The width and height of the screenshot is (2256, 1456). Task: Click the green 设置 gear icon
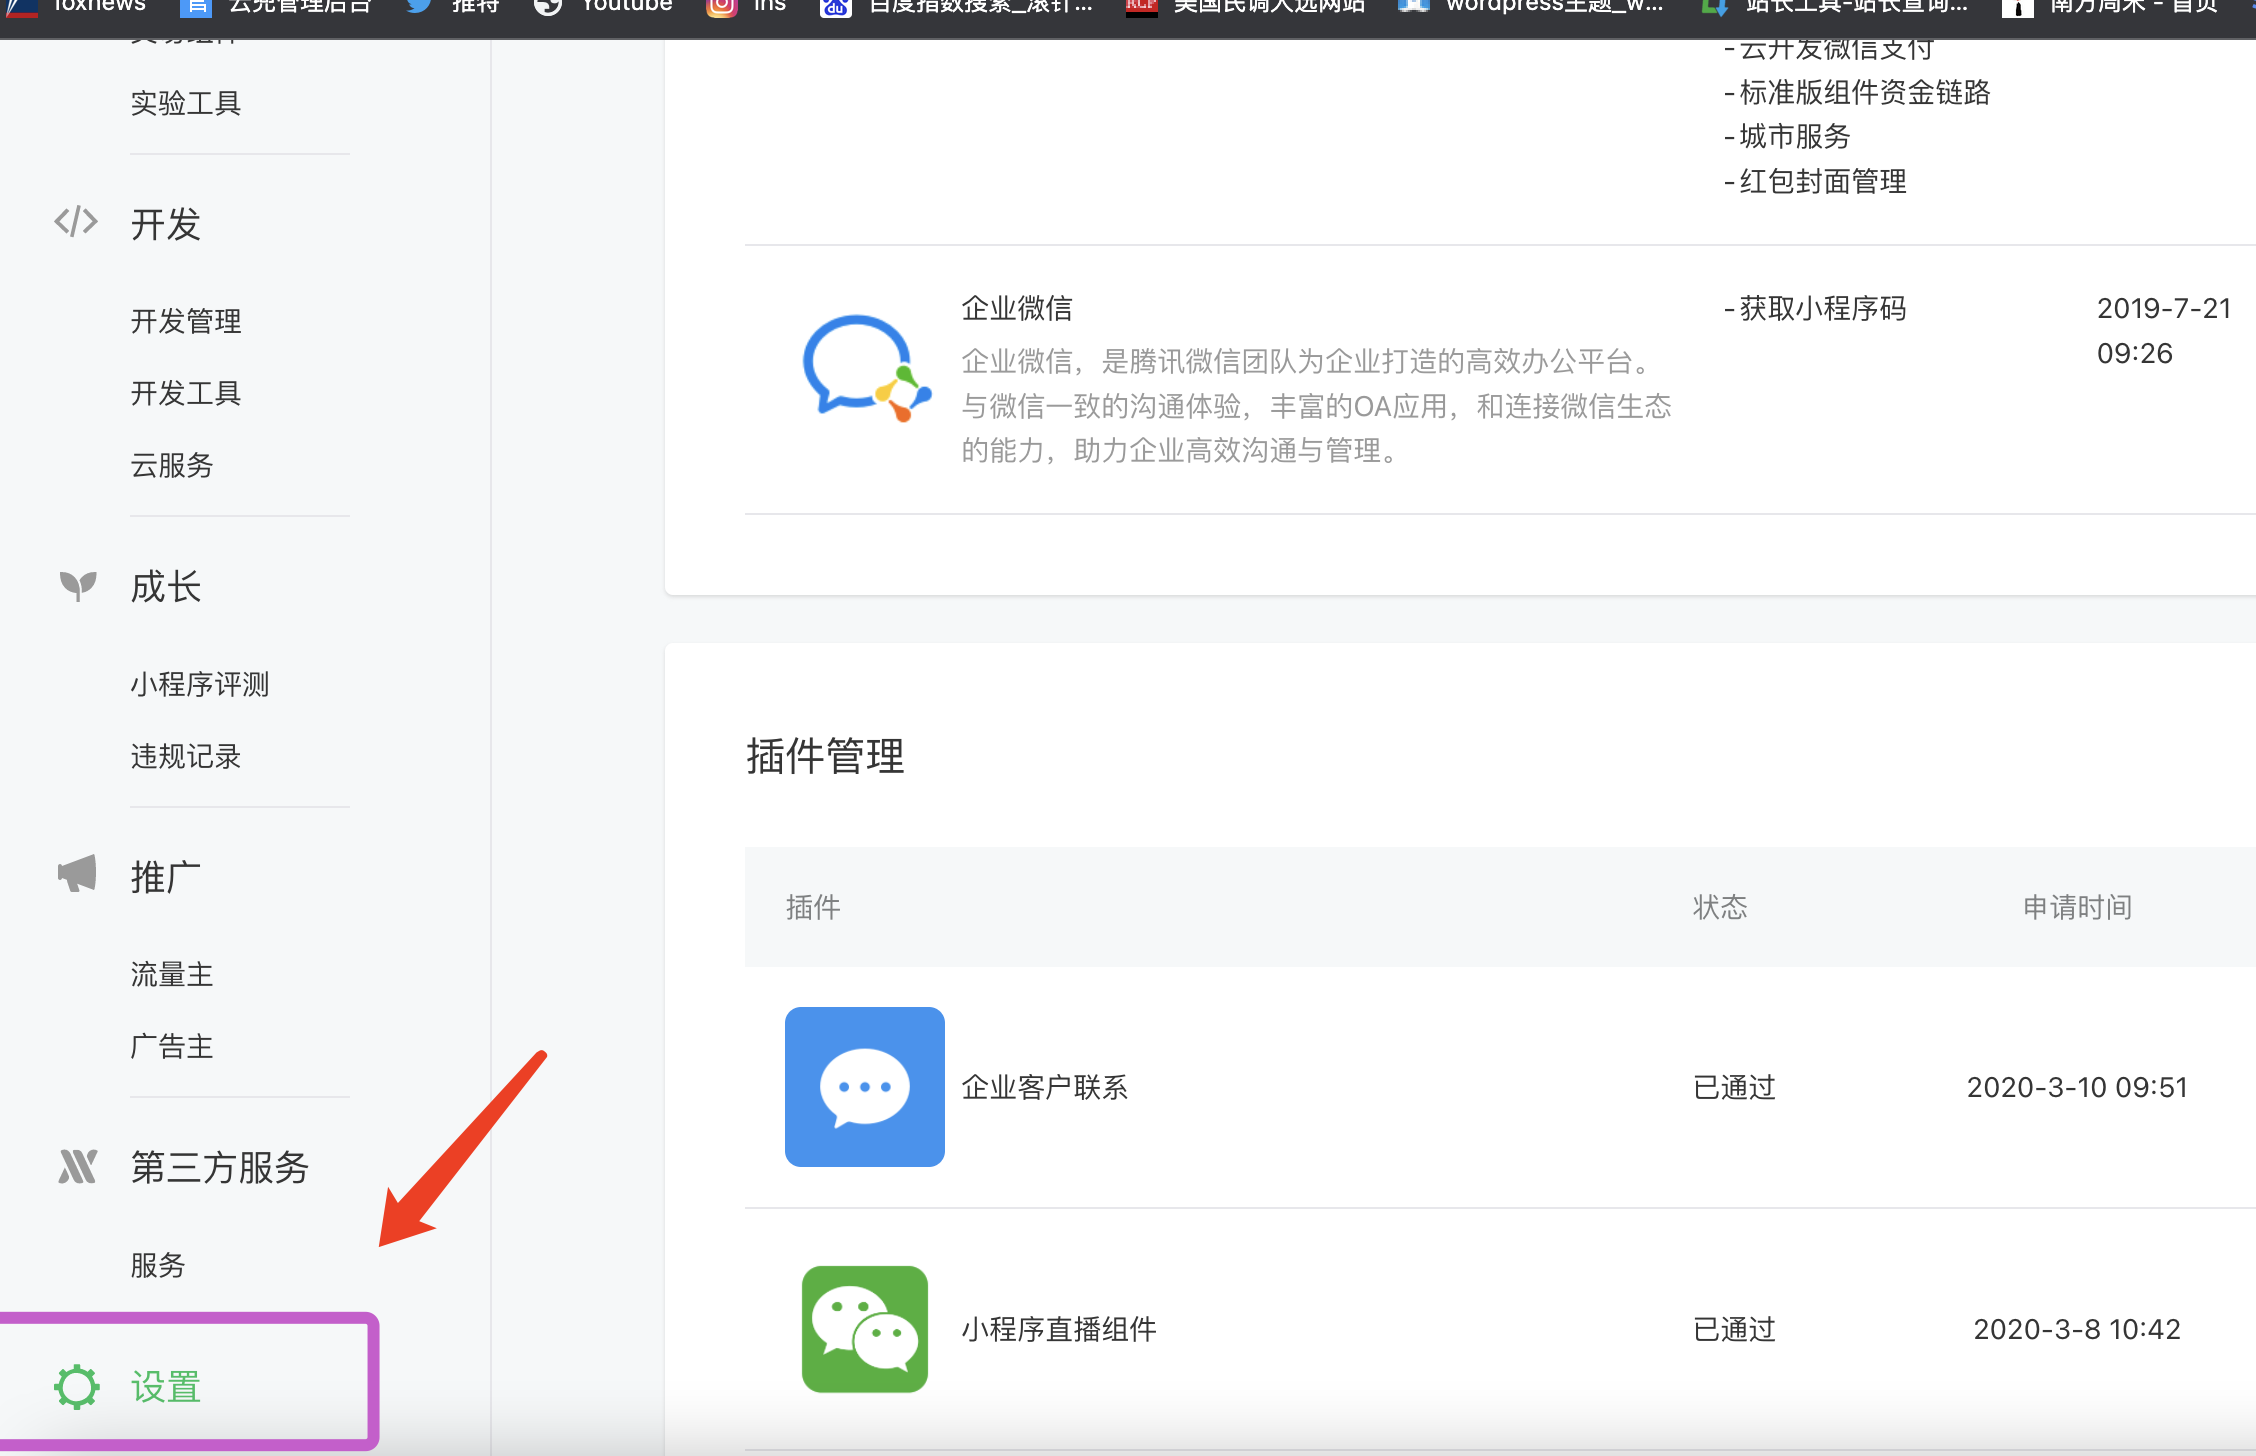pos(77,1387)
